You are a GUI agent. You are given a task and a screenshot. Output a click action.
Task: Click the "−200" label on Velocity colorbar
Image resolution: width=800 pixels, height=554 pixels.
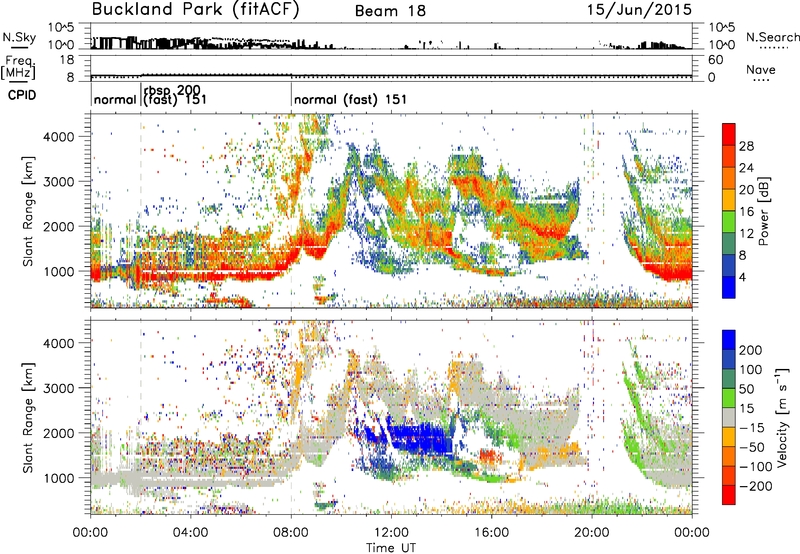pos(756,486)
